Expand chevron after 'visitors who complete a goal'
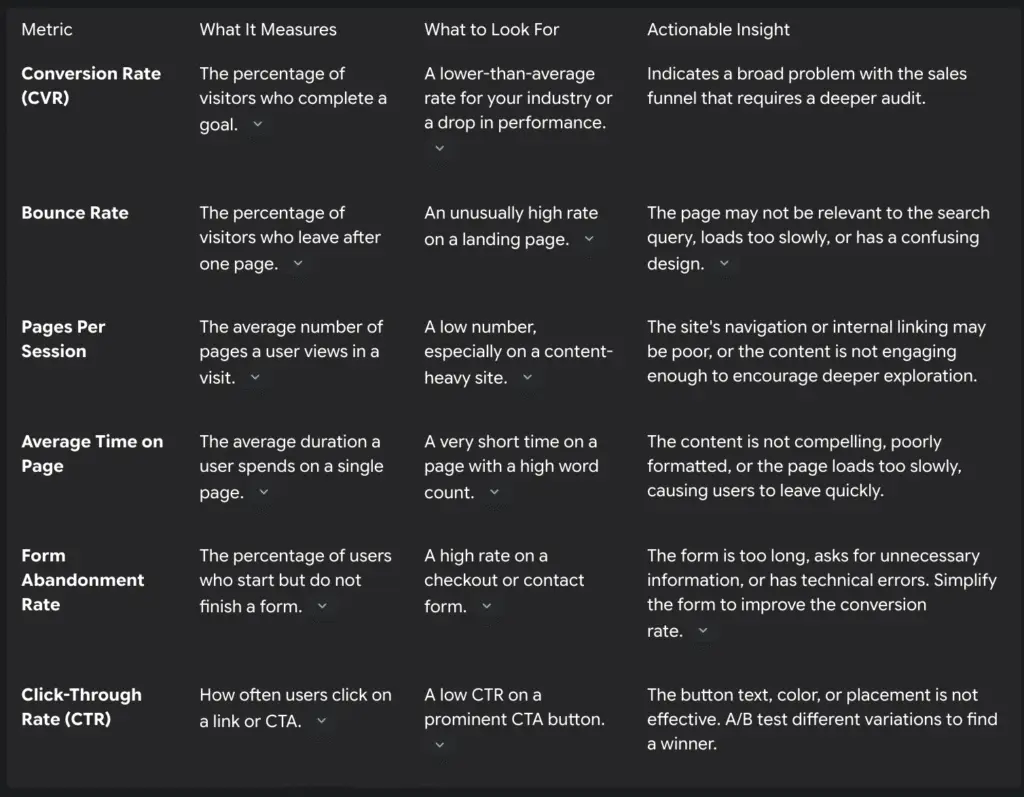This screenshot has height=797, width=1024. coord(258,124)
